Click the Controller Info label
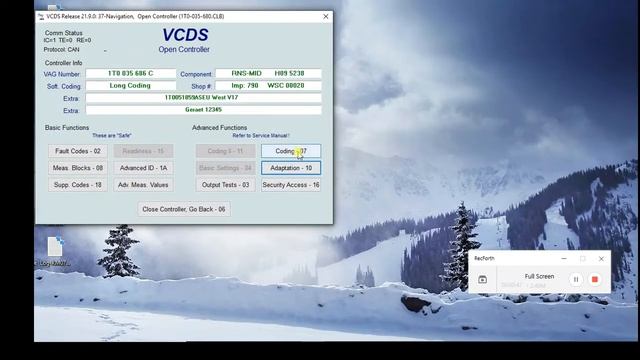 64,63
